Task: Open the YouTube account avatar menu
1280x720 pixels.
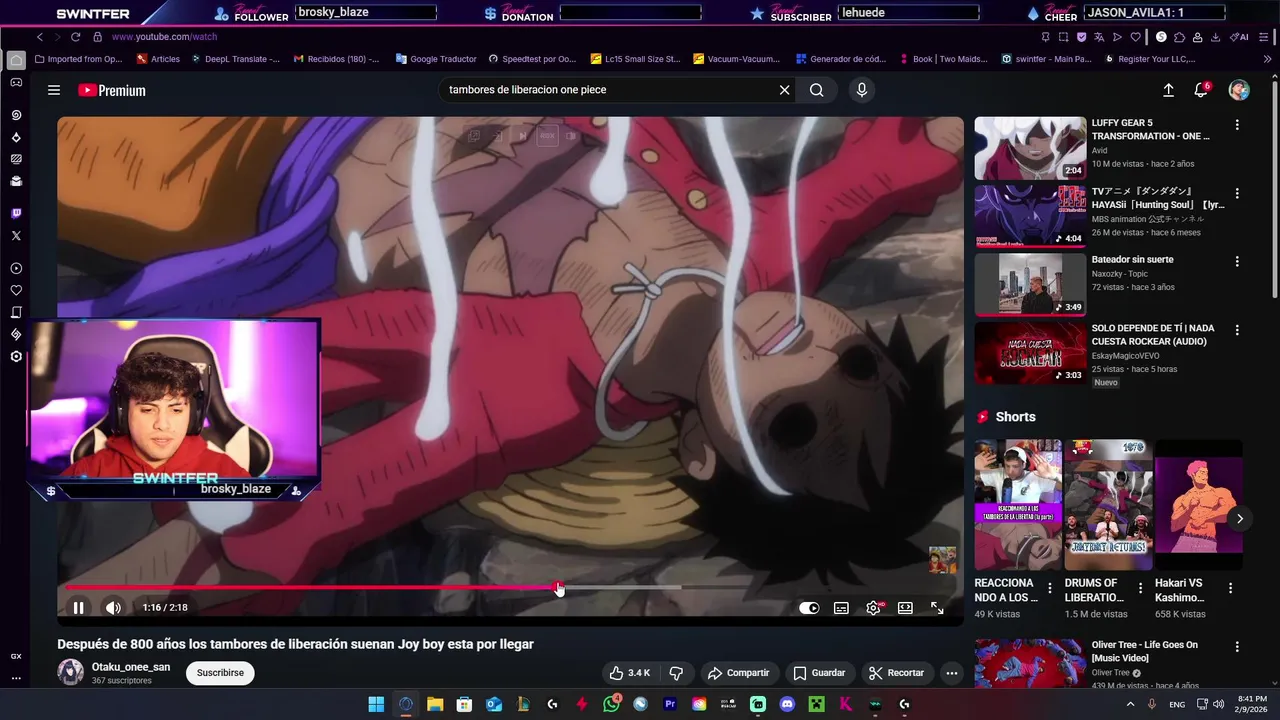Action: coord(1239,90)
